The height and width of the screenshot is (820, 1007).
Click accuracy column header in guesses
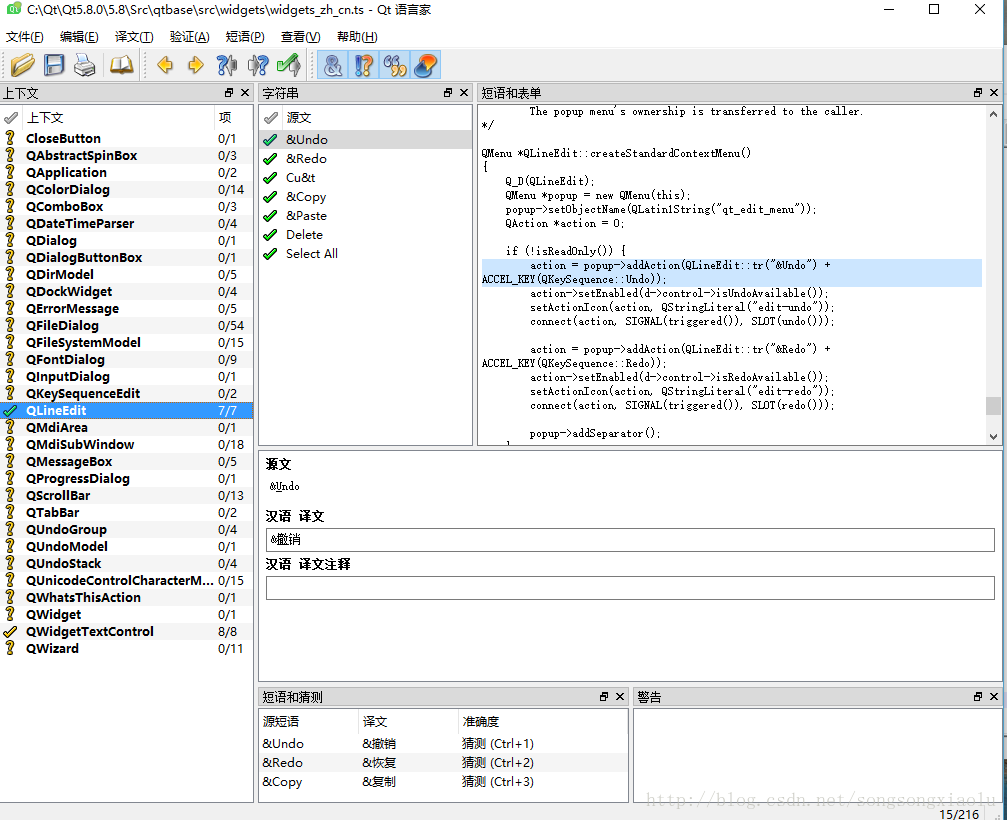pyautogui.click(x=543, y=721)
